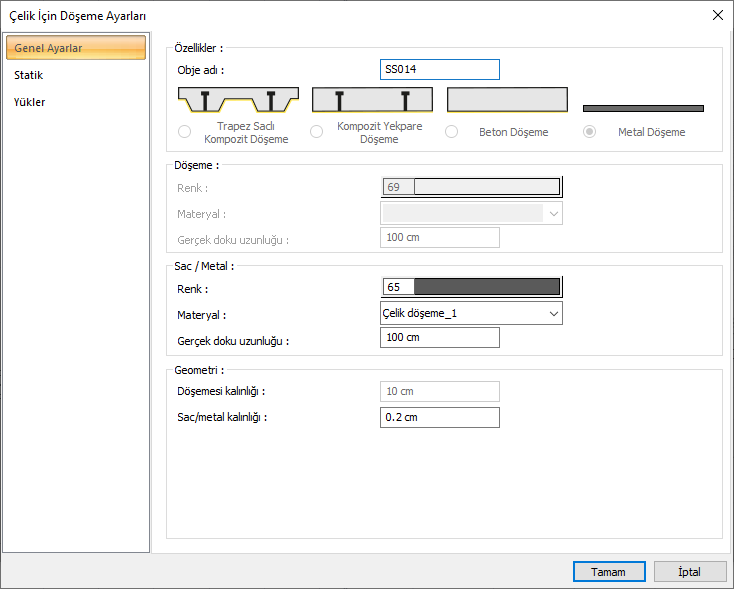Click the Döşeme color swatch 69
The width and height of the screenshot is (734, 589).
point(471,186)
